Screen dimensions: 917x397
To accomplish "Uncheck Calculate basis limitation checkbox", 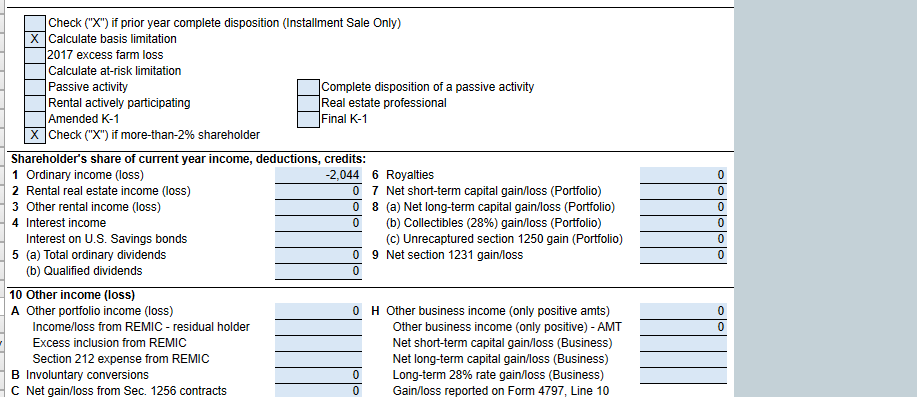I will (35, 39).
